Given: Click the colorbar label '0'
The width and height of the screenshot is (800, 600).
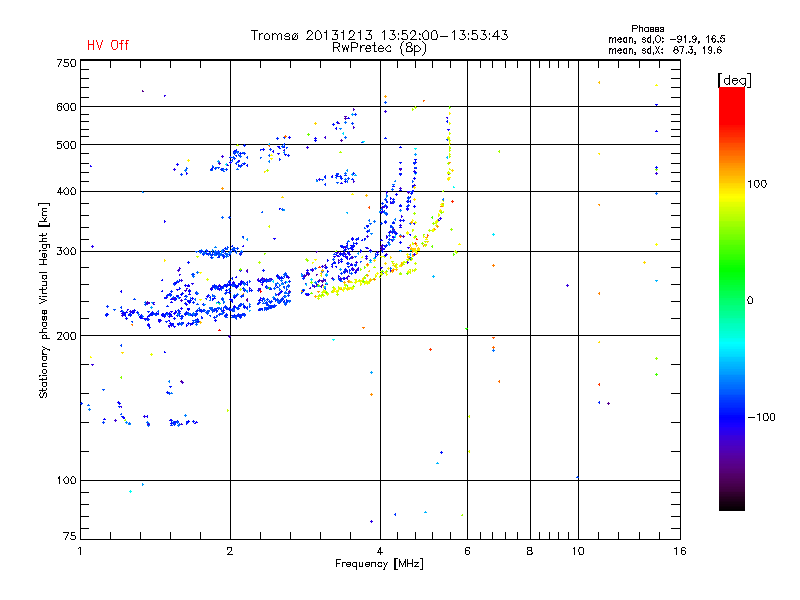Looking at the screenshot, I should [749, 301].
